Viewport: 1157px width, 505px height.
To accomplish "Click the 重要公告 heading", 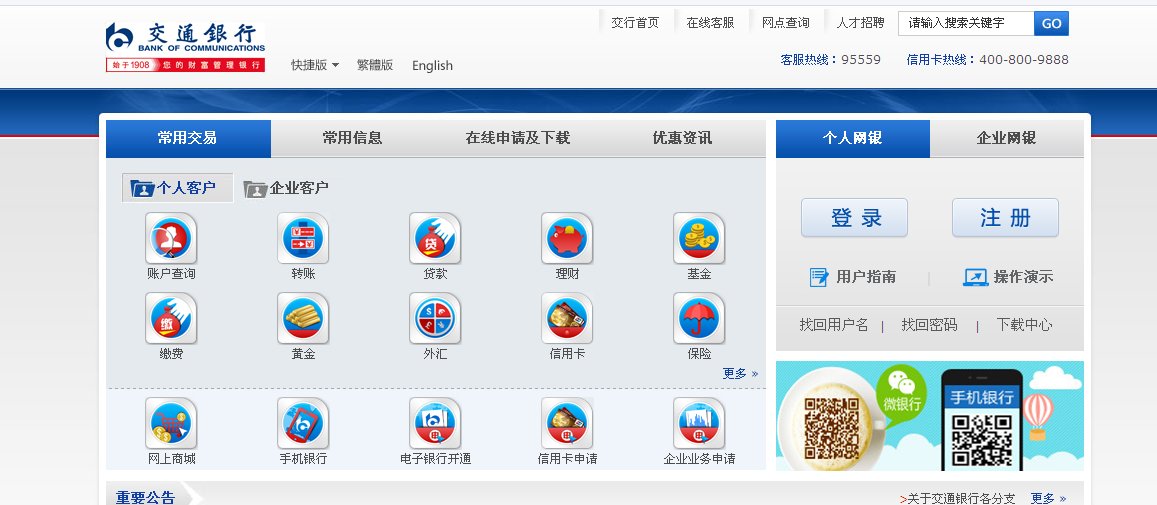I will pos(145,497).
